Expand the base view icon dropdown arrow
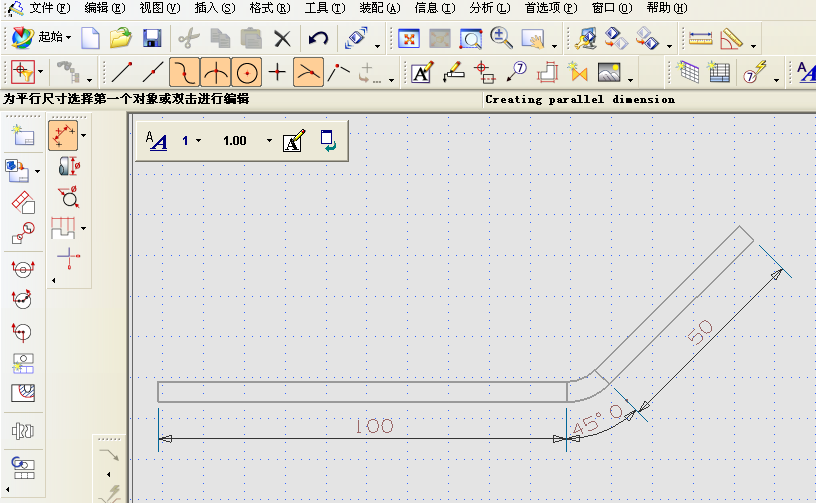 click(x=37, y=171)
